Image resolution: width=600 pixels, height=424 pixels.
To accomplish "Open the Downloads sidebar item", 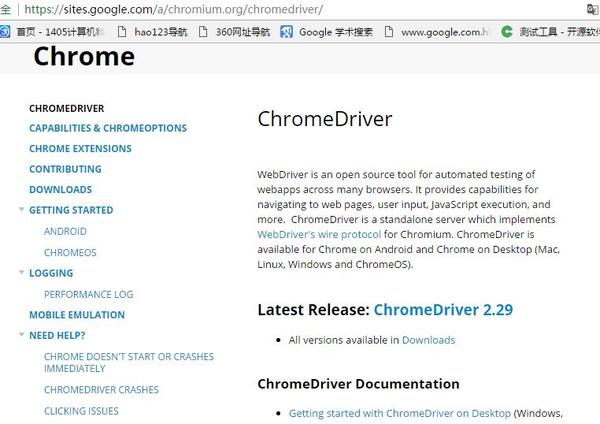I will (x=60, y=189).
